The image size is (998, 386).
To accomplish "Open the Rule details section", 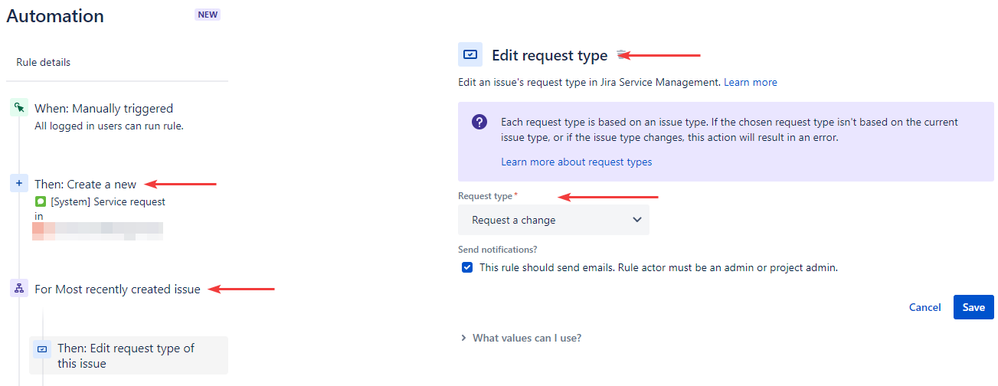I will [x=43, y=62].
